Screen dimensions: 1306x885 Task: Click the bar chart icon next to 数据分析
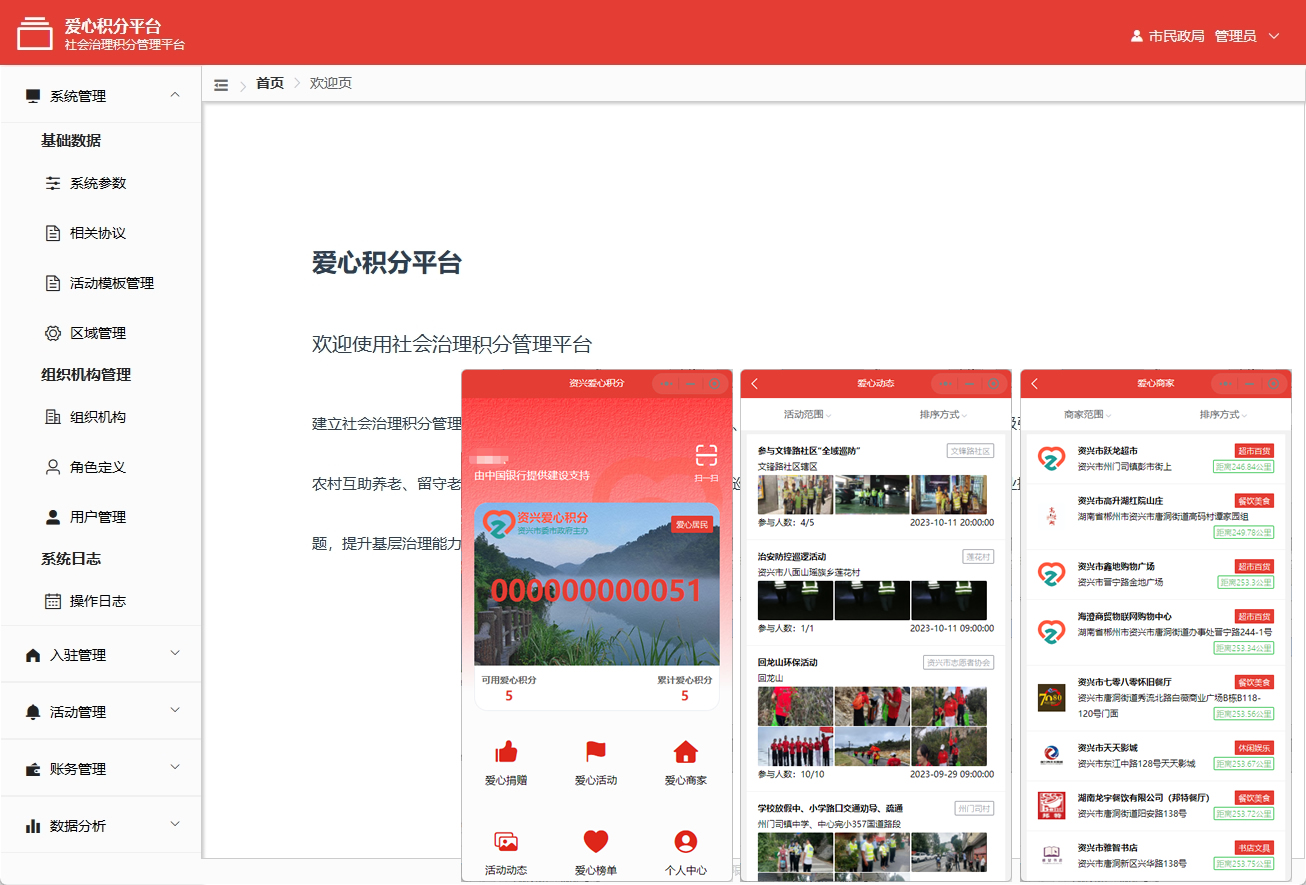[33, 826]
